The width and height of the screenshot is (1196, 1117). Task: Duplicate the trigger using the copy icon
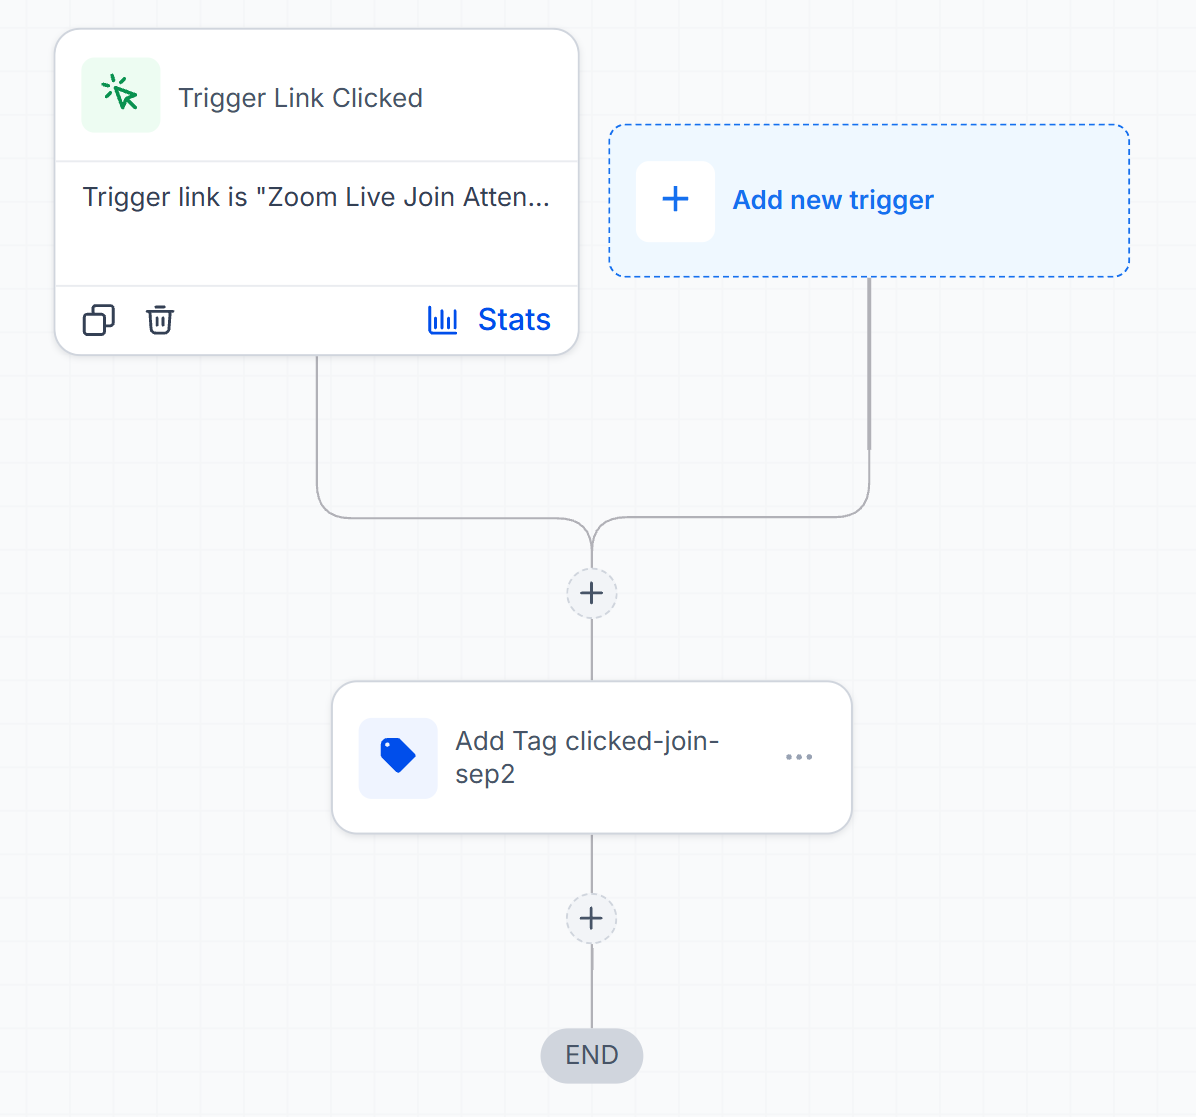98,320
